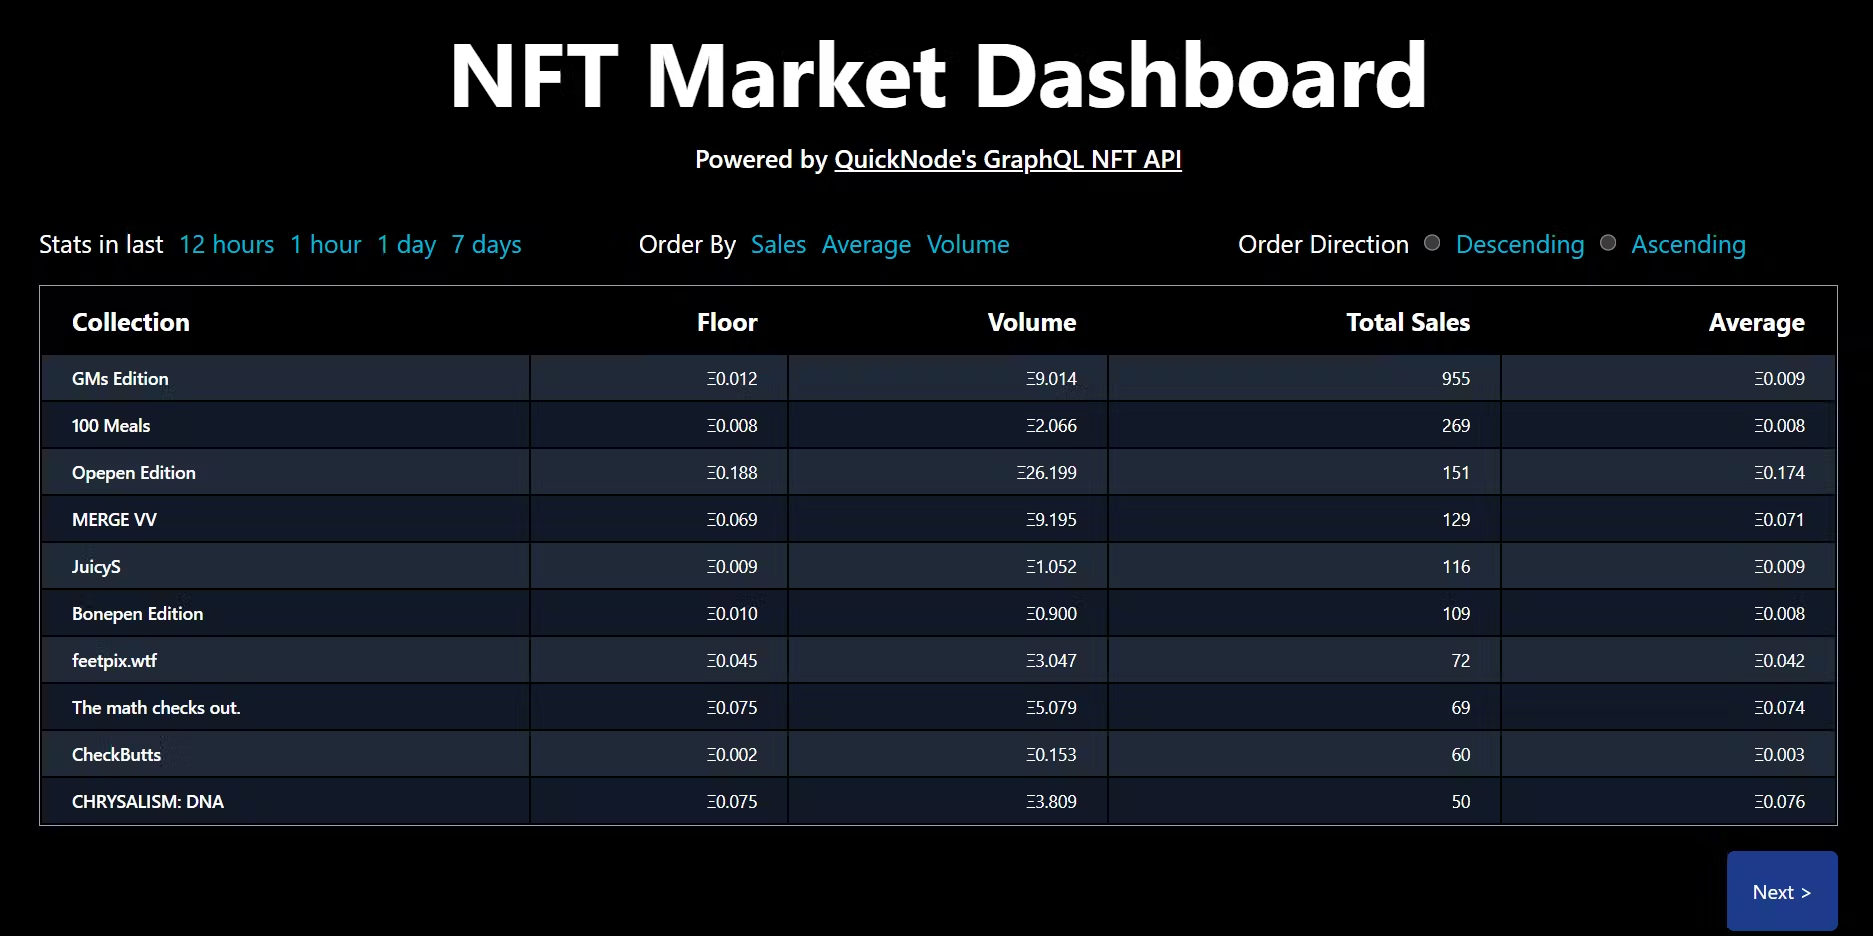Viewport: 1873px width, 936px height.
Task: Choose the 7 days stats range
Action: [x=486, y=245]
